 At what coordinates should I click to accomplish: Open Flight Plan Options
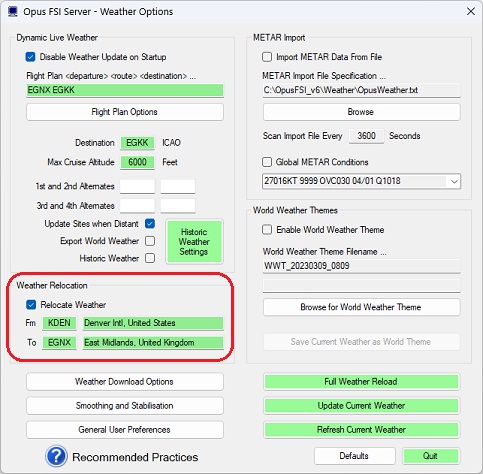coord(125,112)
